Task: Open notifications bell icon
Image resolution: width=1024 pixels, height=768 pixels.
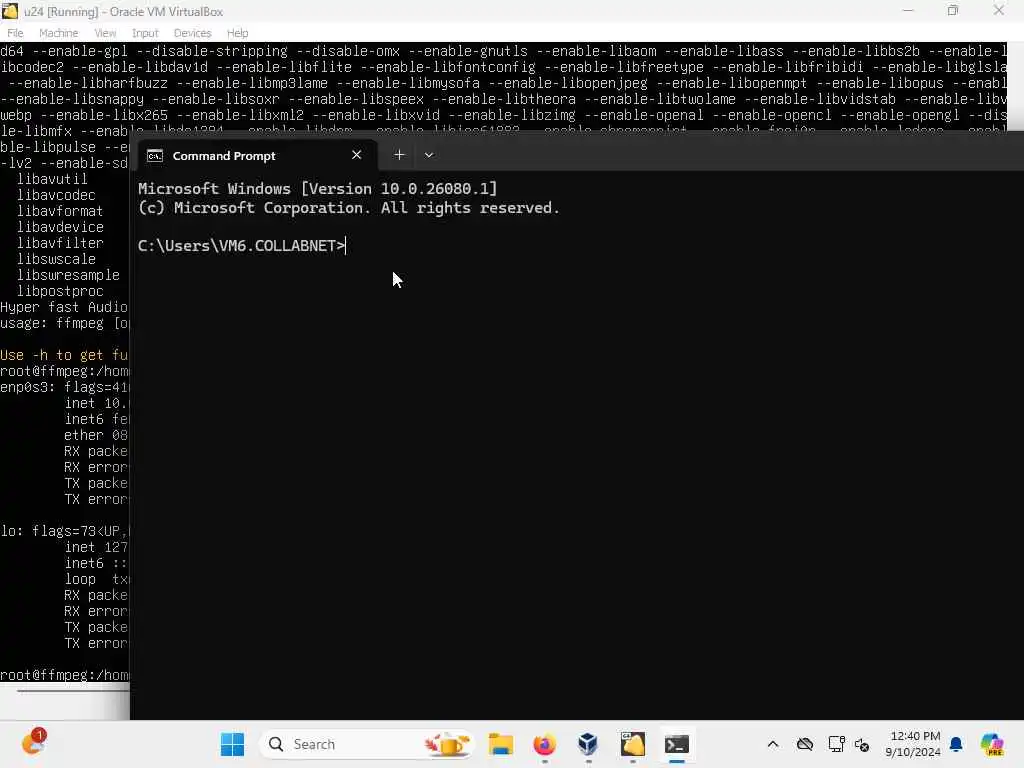Action: 956,744
